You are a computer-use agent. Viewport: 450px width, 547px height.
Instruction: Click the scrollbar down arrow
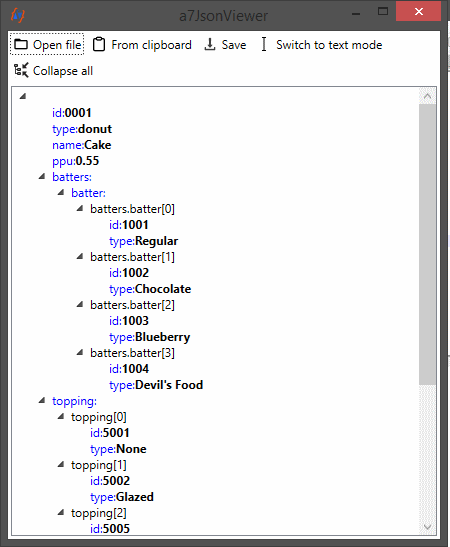coord(427,527)
